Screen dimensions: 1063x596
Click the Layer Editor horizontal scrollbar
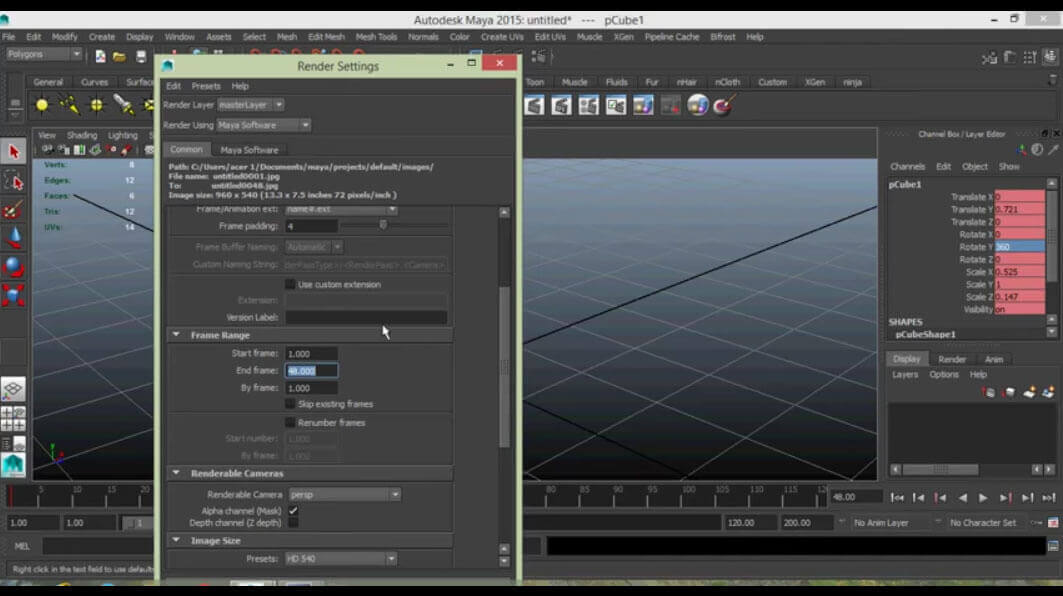[940, 469]
